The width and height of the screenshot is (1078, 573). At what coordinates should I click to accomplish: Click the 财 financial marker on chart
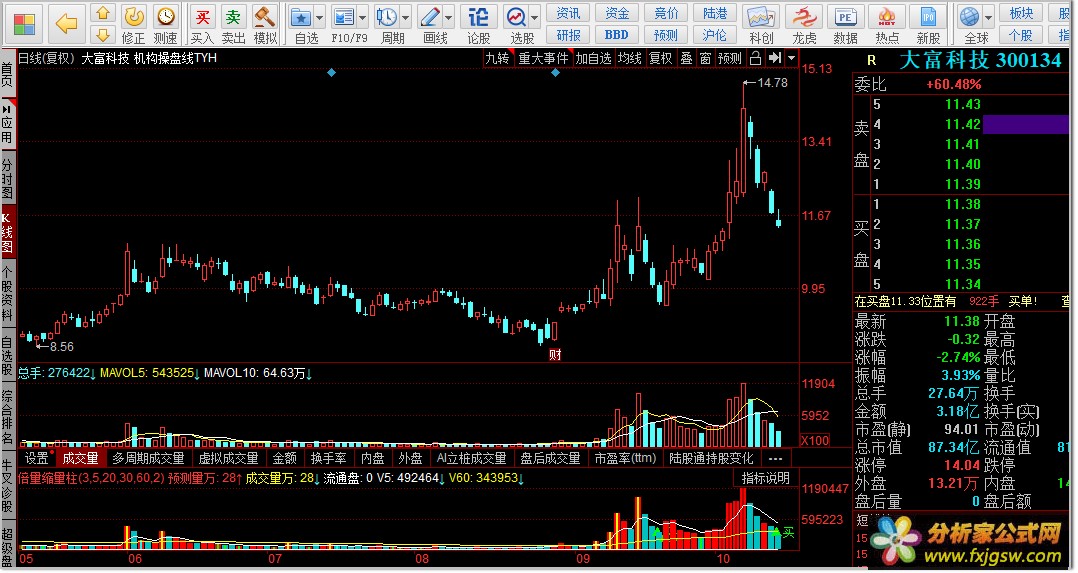555,355
